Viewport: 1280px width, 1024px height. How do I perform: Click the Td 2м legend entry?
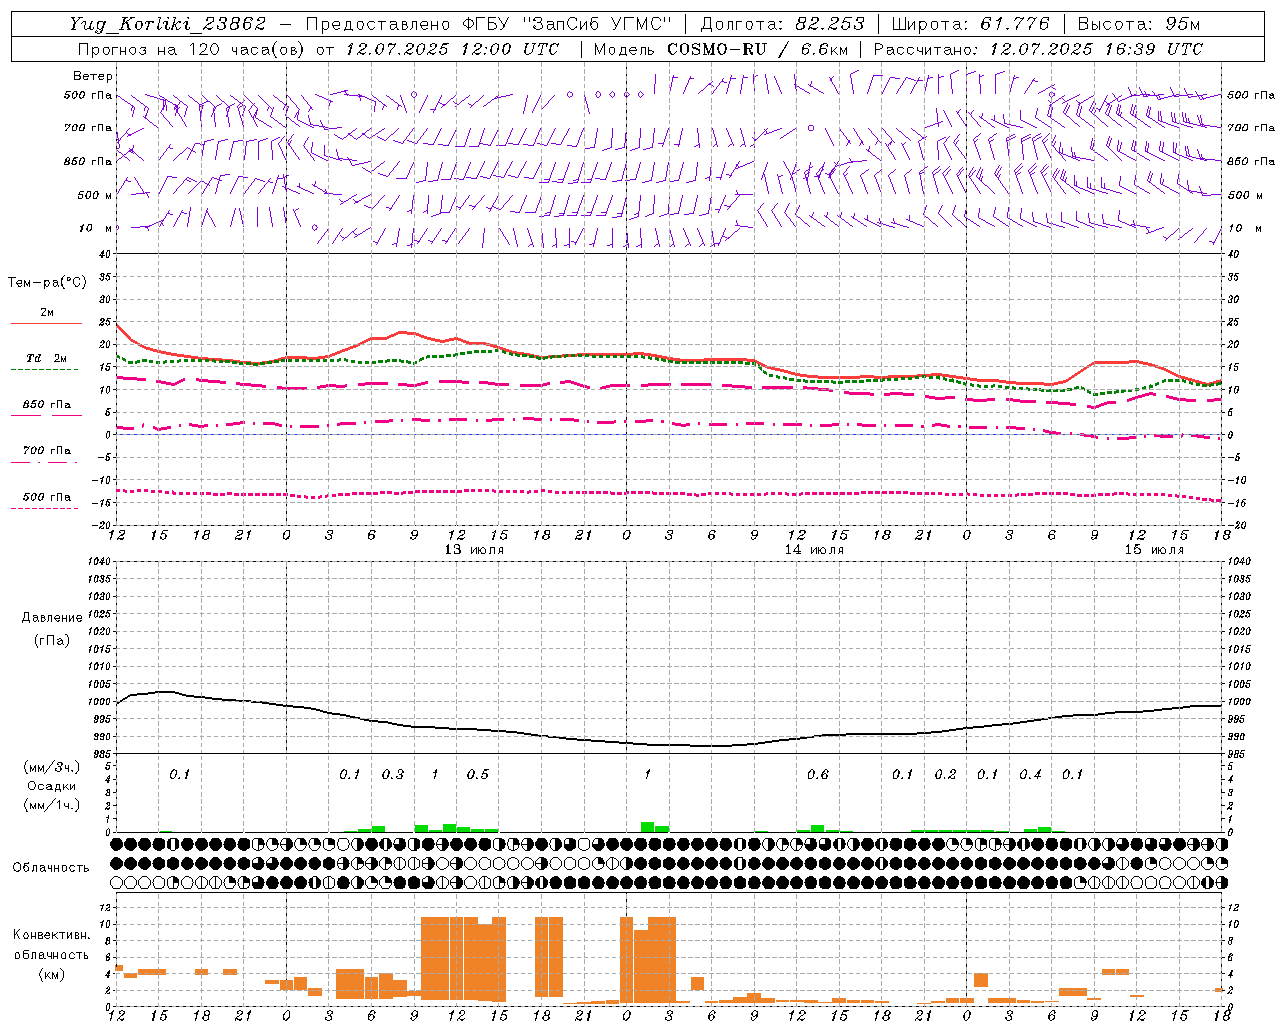[x=47, y=358]
